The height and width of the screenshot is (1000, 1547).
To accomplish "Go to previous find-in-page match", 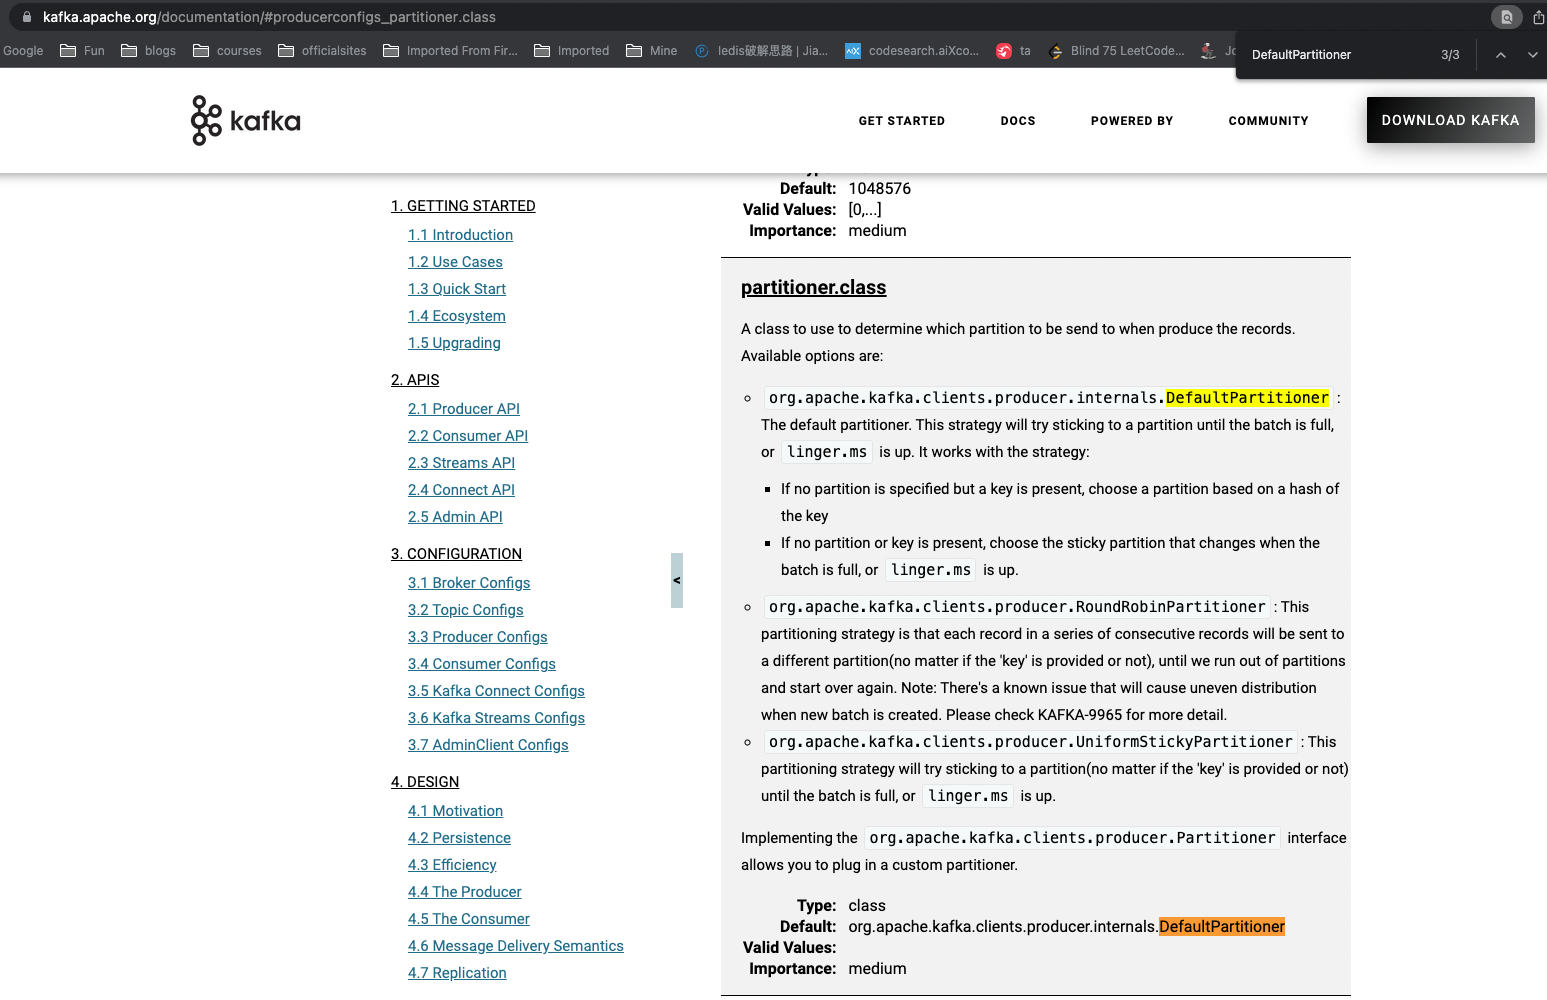I will (x=1500, y=55).
